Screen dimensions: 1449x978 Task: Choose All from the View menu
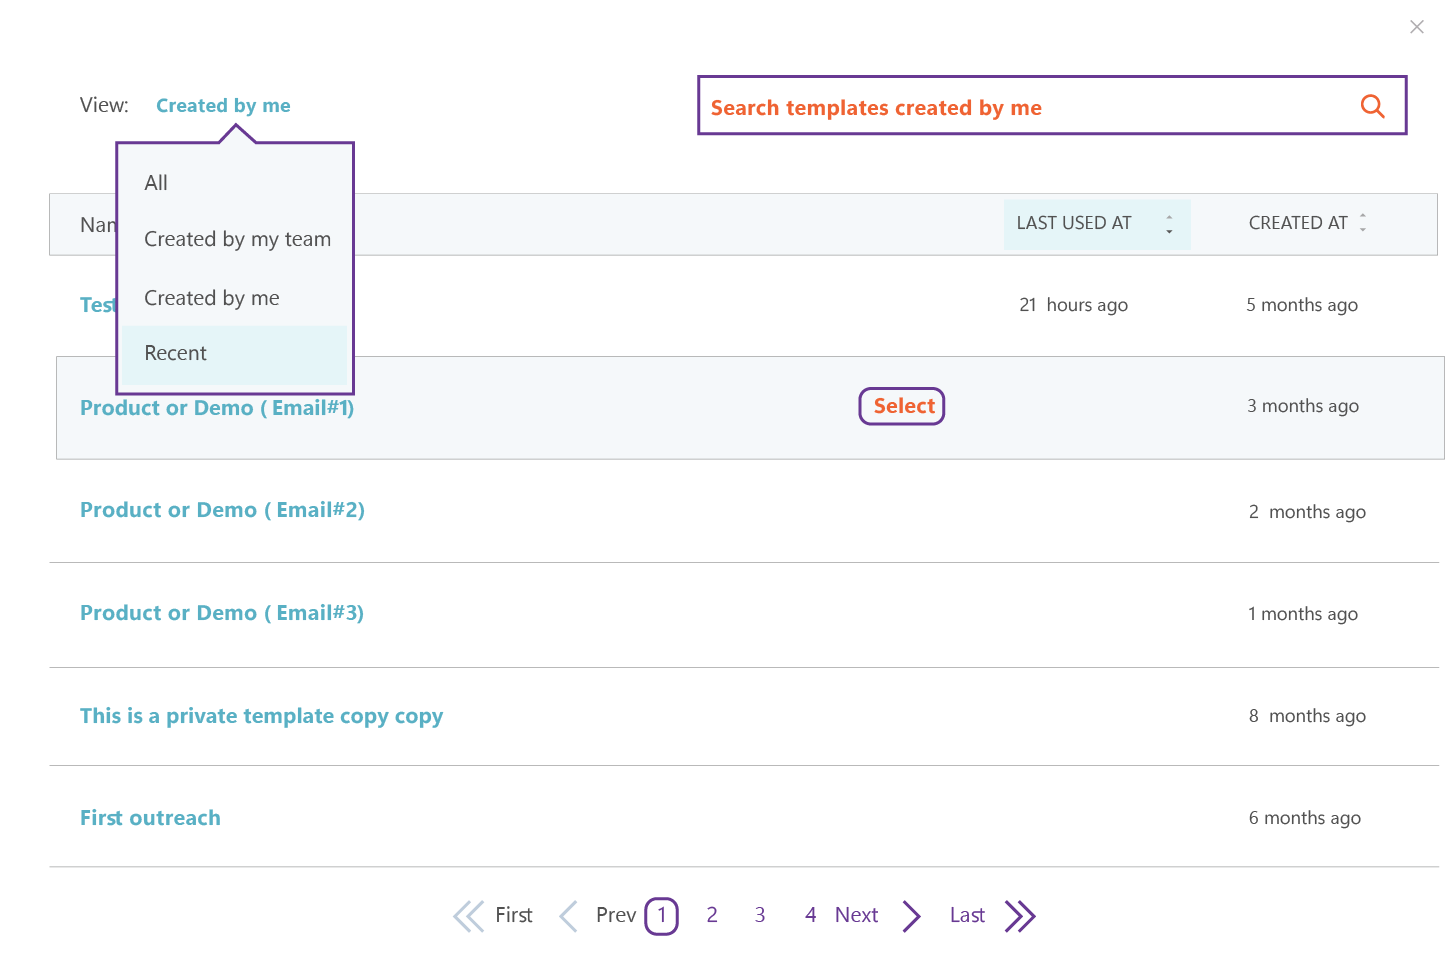coord(157,183)
